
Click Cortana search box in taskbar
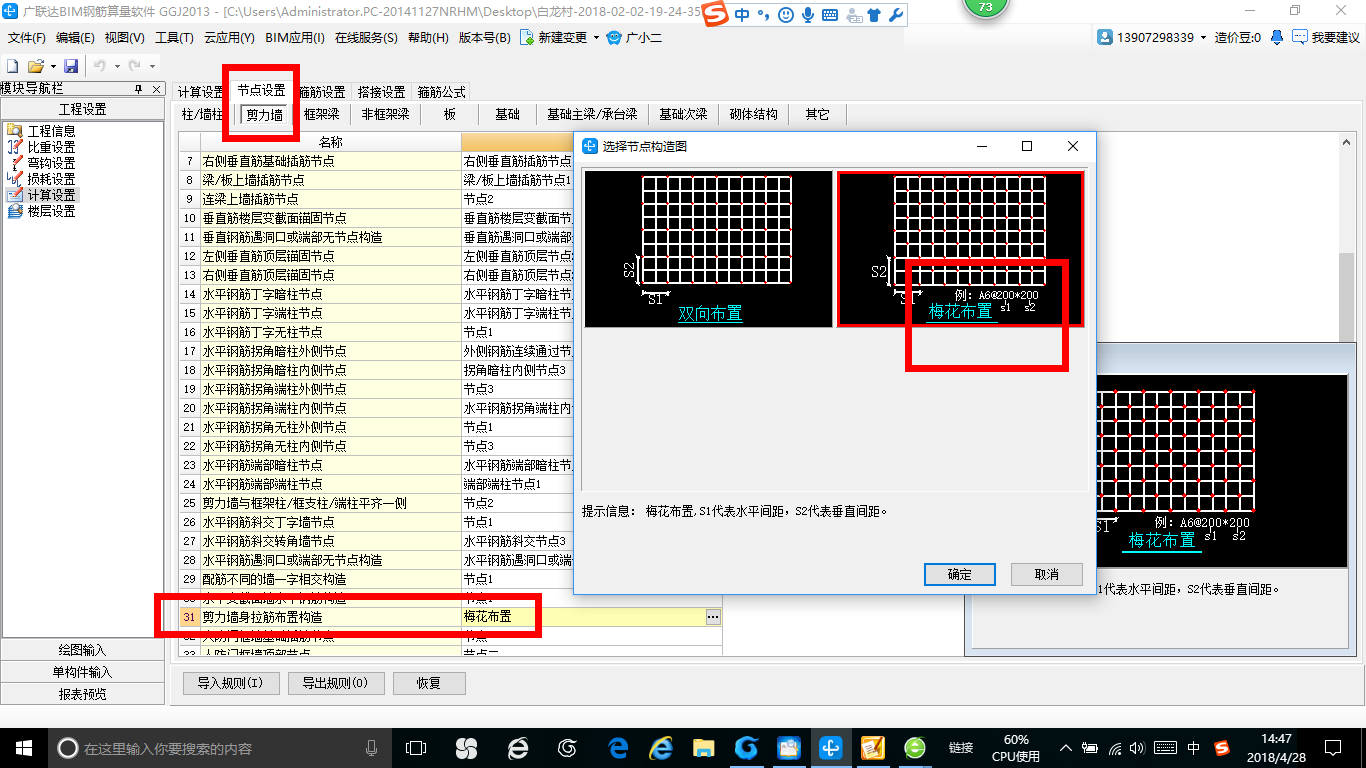click(x=219, y=747)
